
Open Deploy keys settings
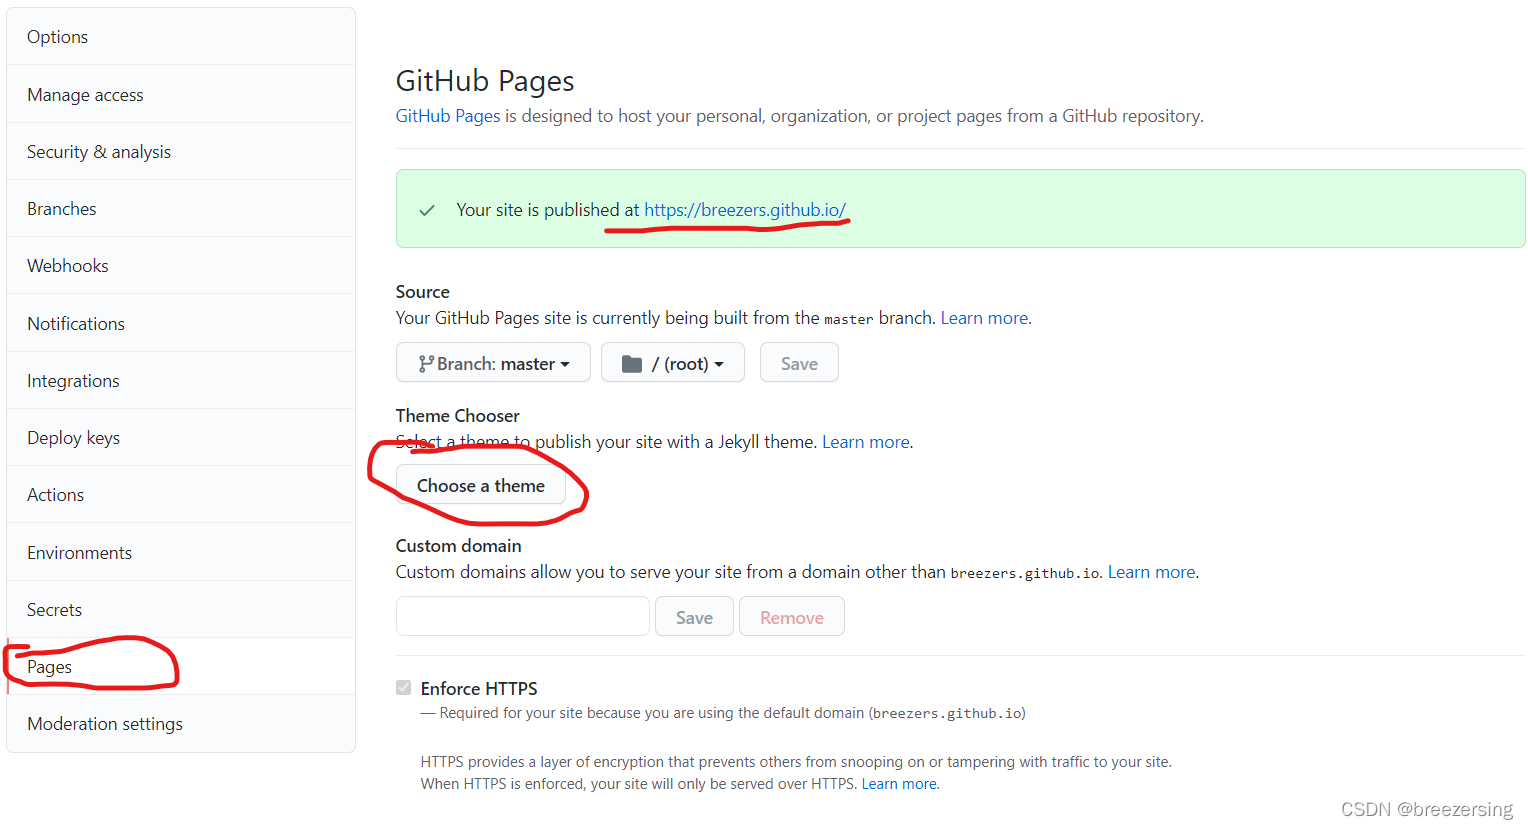[181, 438]
